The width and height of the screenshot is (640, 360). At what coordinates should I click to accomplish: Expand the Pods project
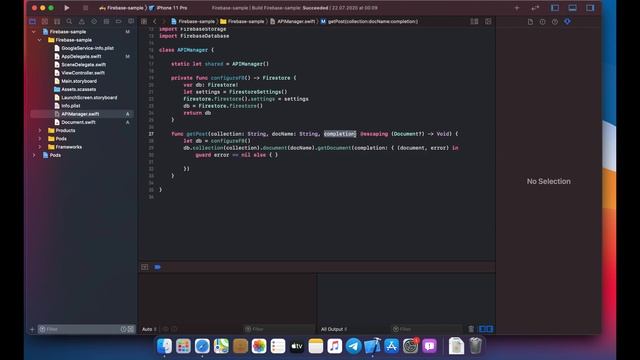pos(34,155)
